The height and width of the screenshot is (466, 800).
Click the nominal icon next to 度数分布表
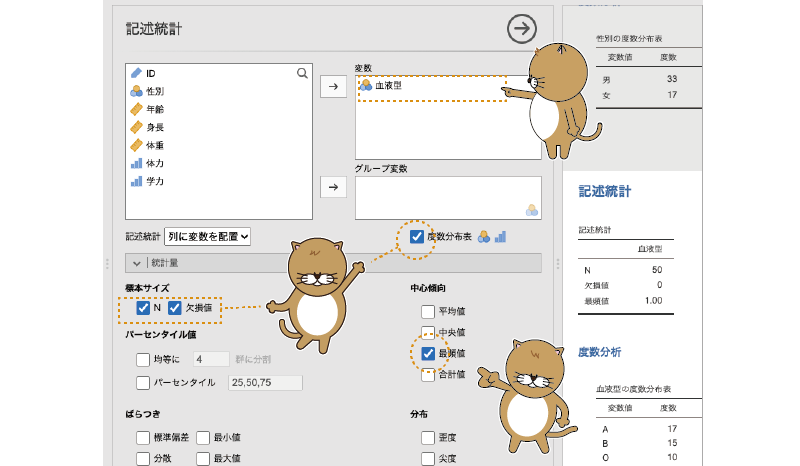(x=484, y=237)
